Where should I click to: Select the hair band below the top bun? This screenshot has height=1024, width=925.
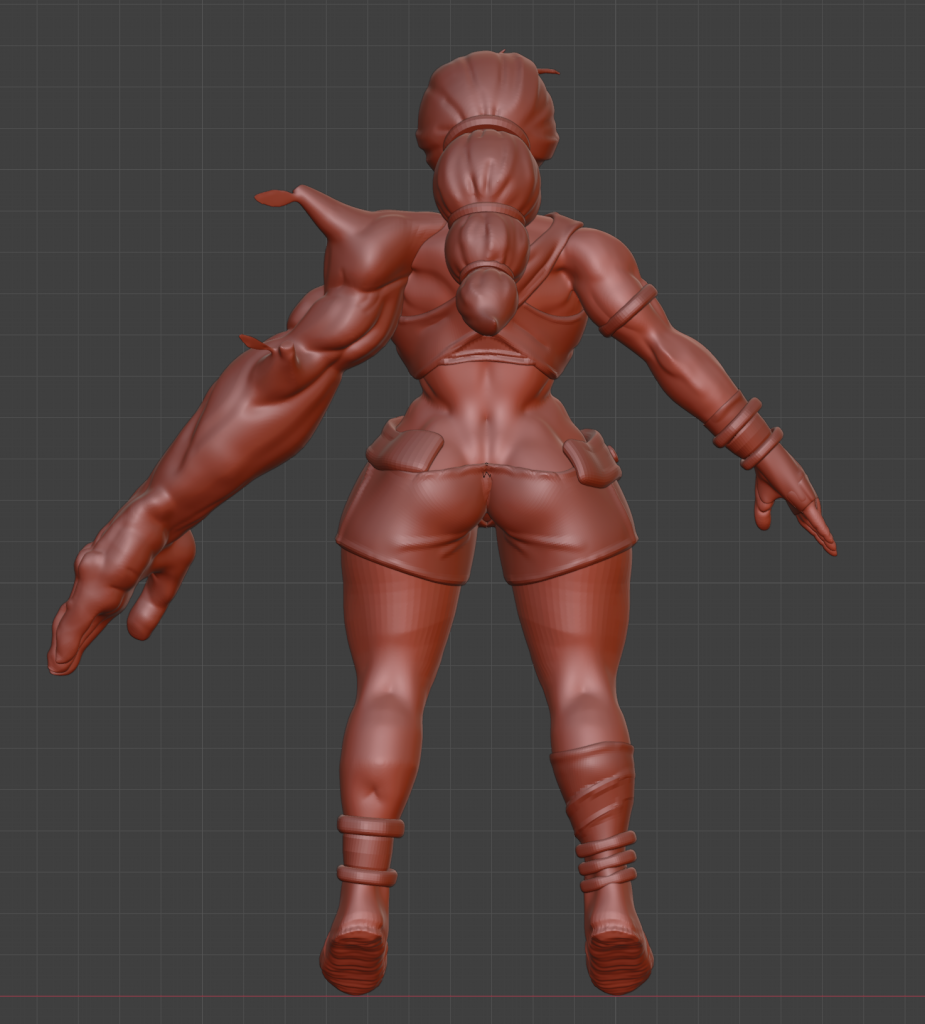click(x=486, y=128)
